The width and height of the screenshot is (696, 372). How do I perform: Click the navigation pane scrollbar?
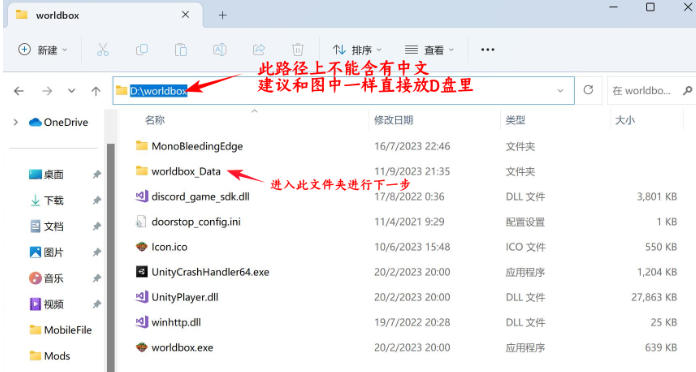pyautogui.click(x=111, y=257)
